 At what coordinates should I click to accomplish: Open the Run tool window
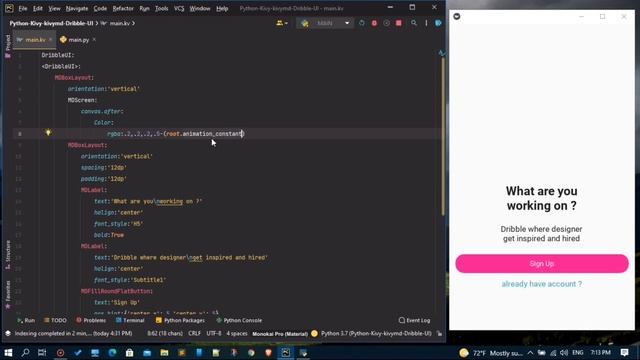[x=26, y=320]
